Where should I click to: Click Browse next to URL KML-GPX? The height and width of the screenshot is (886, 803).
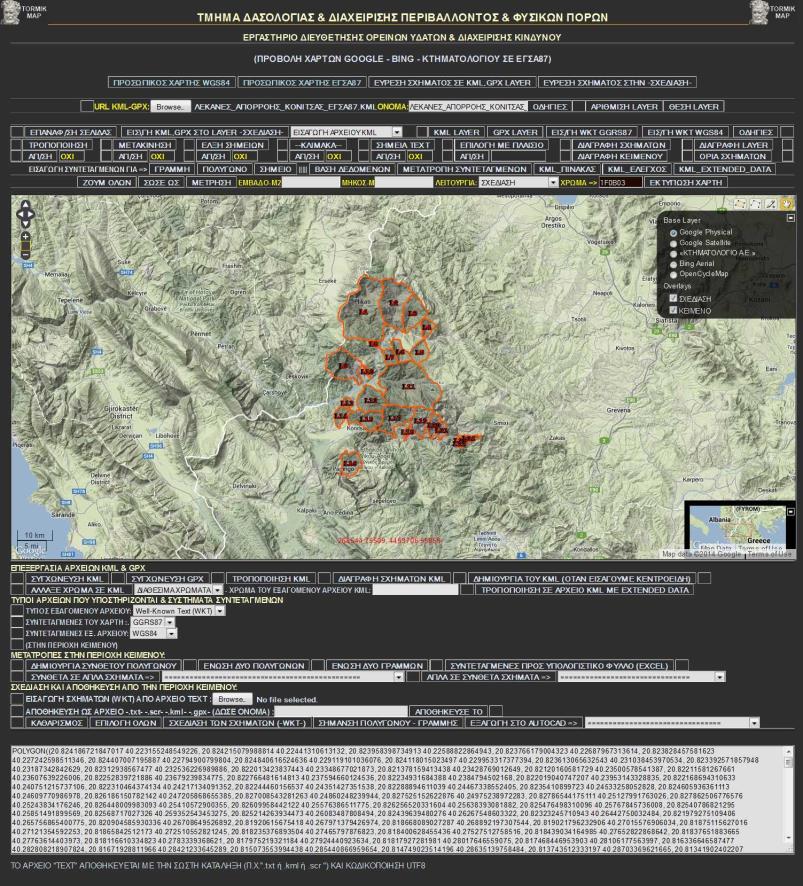(171, 106)
